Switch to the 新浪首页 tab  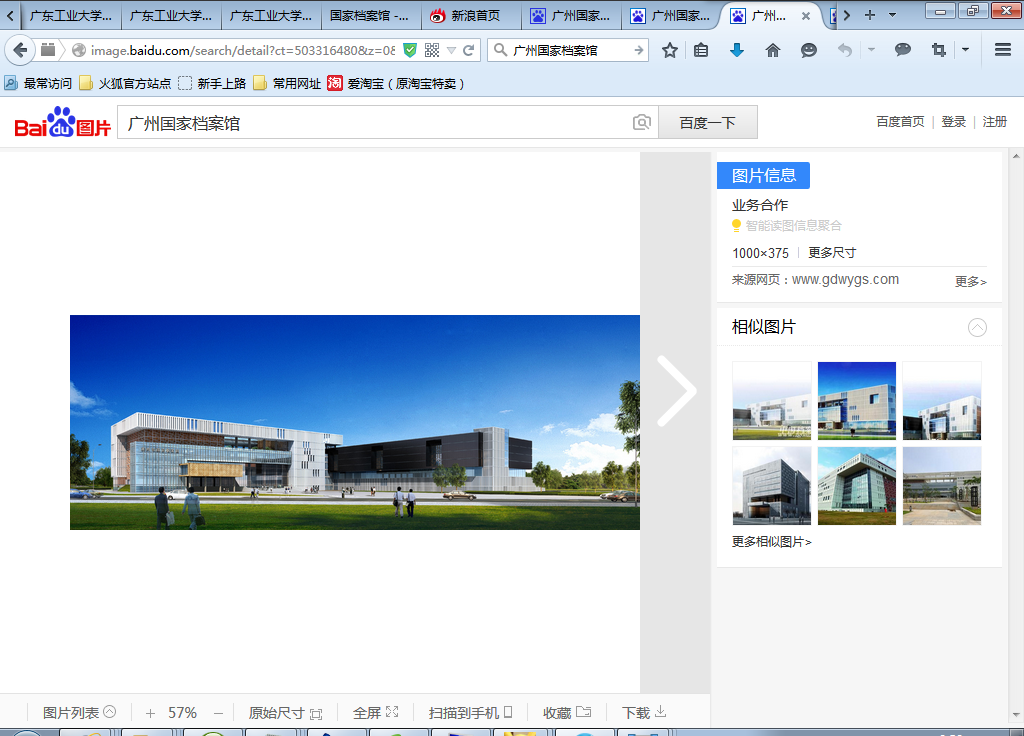pos(470,15)
